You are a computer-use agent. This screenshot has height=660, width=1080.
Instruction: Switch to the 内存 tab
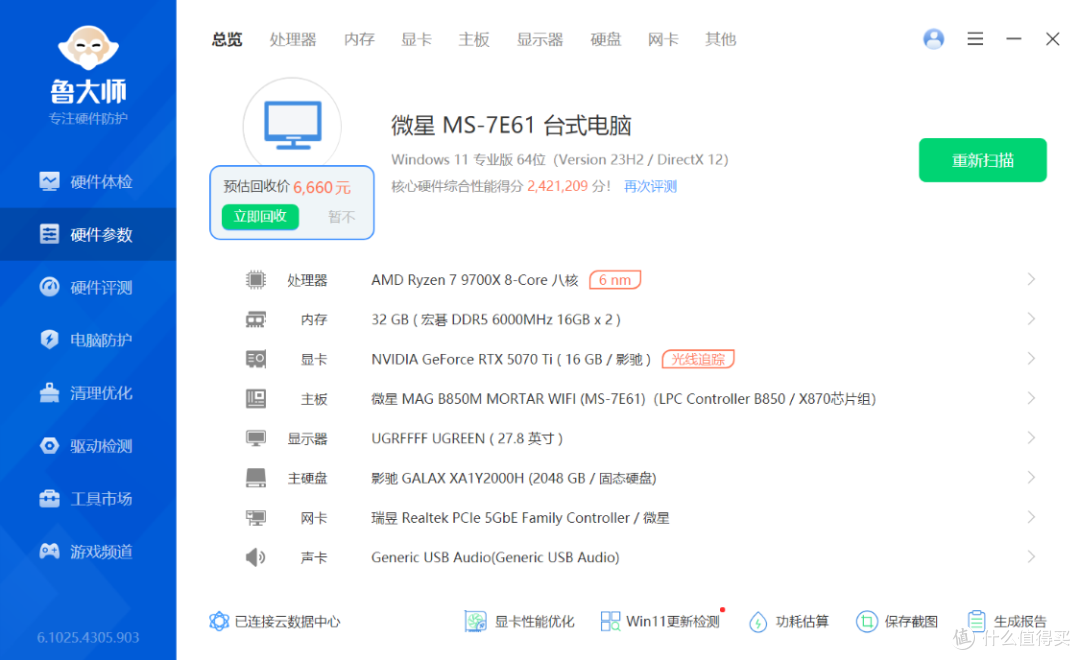coord(359,39)
